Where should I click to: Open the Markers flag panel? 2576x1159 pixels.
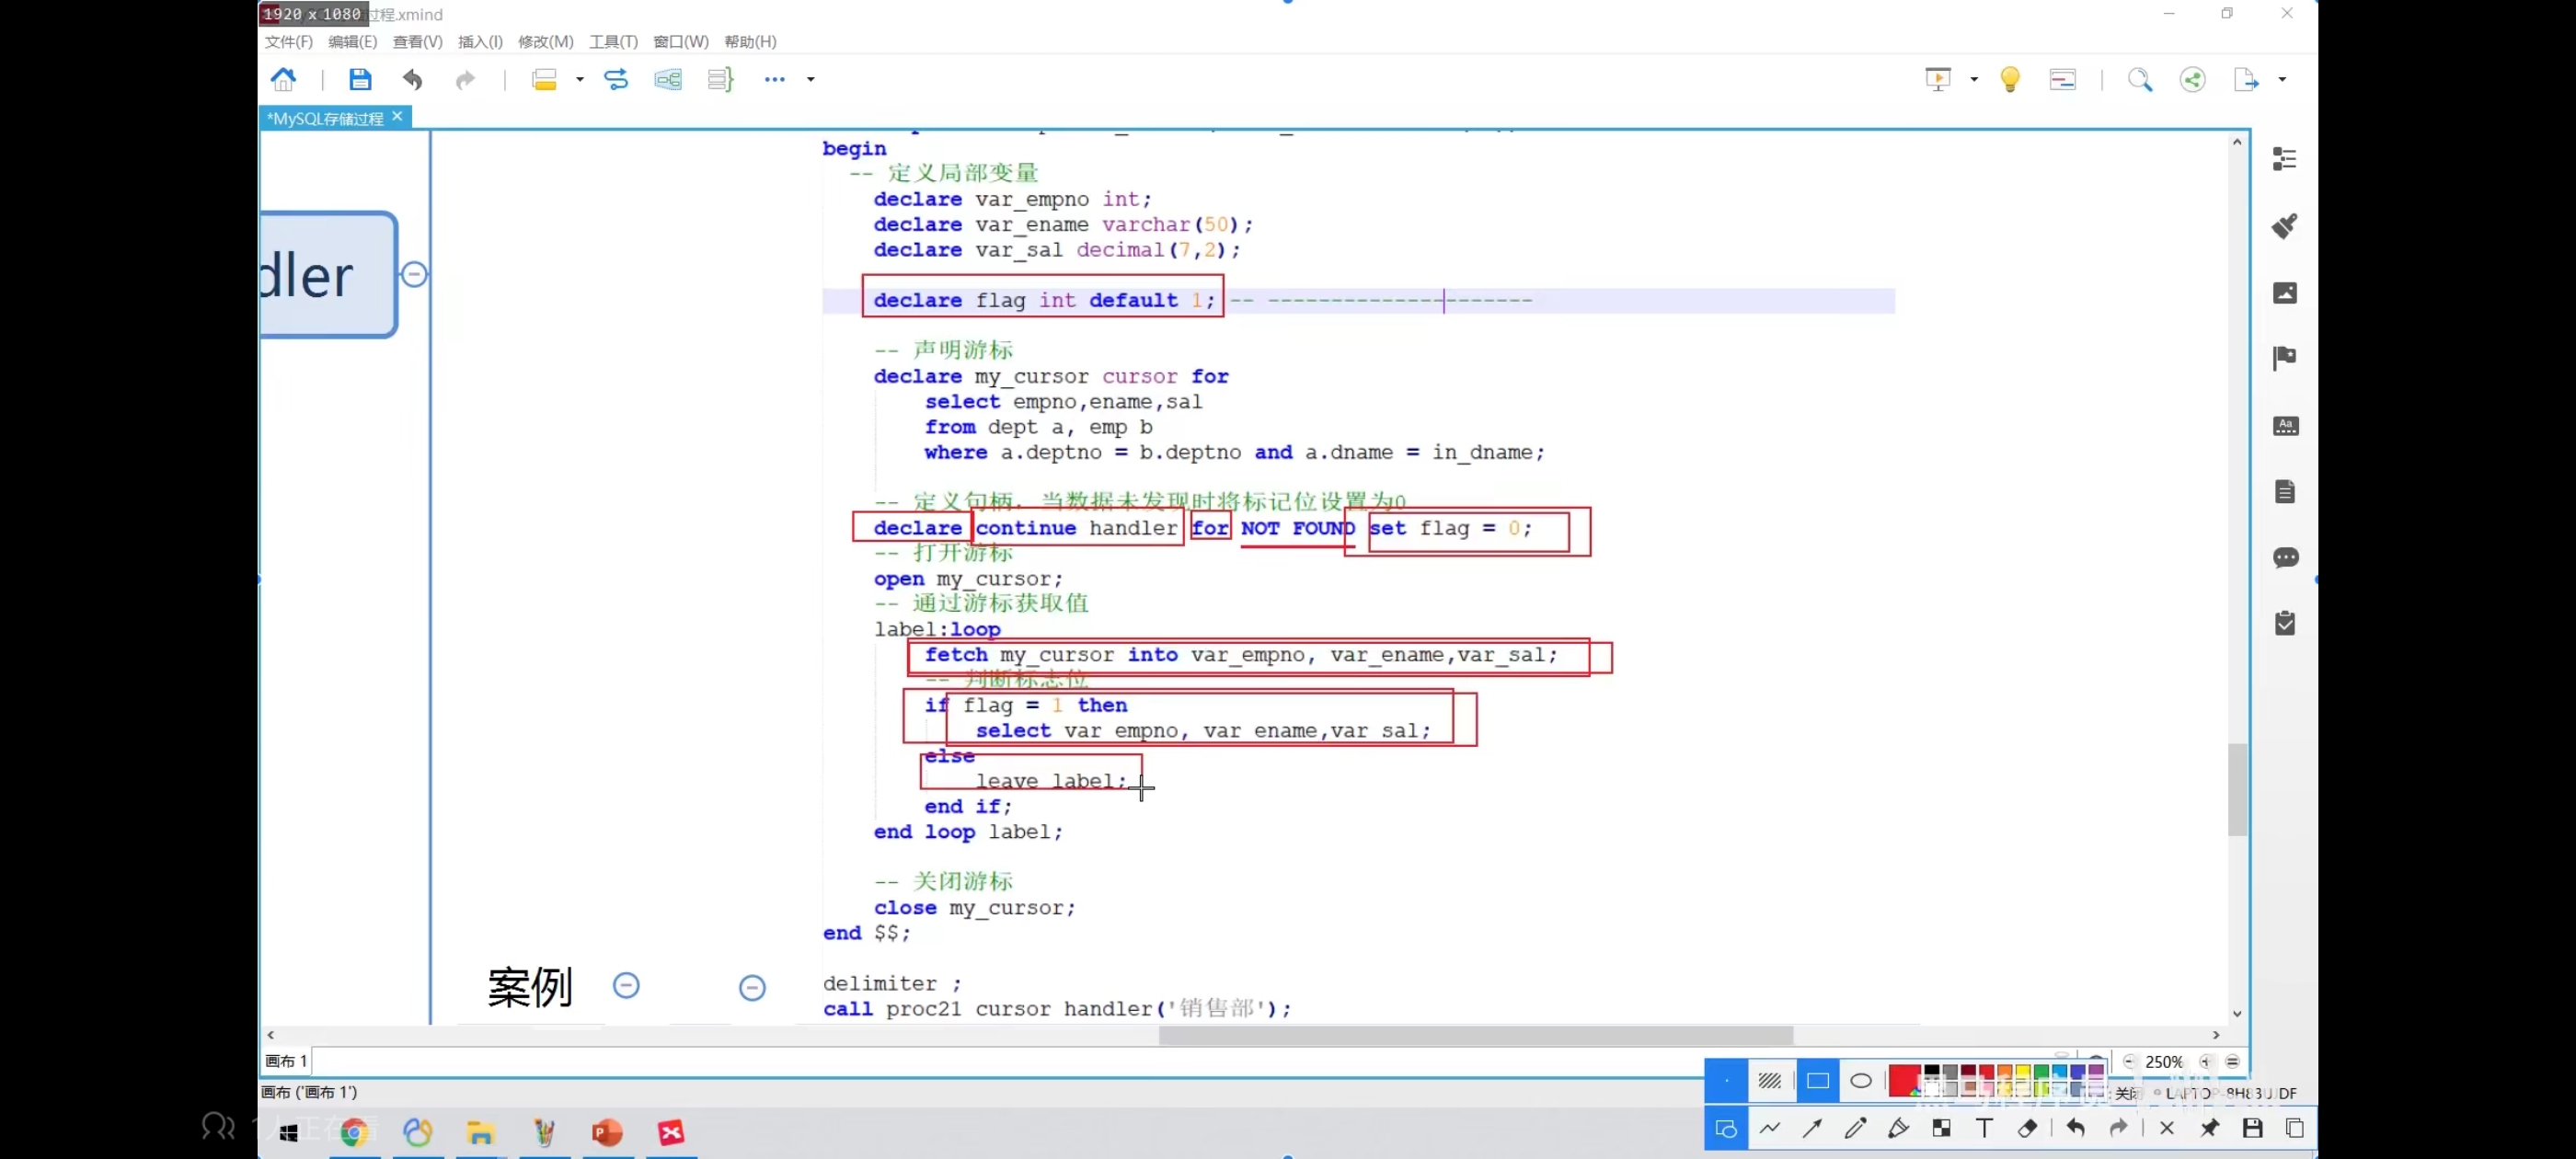point(2285,358)
